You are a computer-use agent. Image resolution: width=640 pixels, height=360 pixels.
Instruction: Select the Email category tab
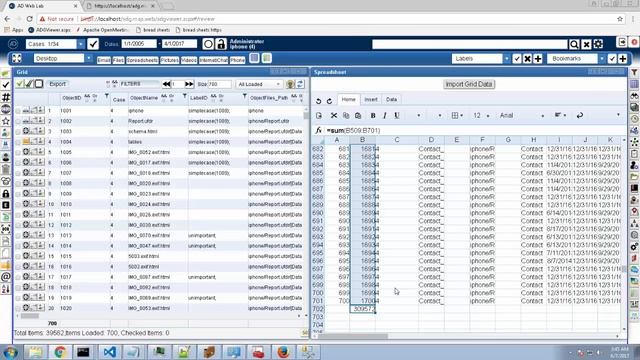(x=104, y=60)
